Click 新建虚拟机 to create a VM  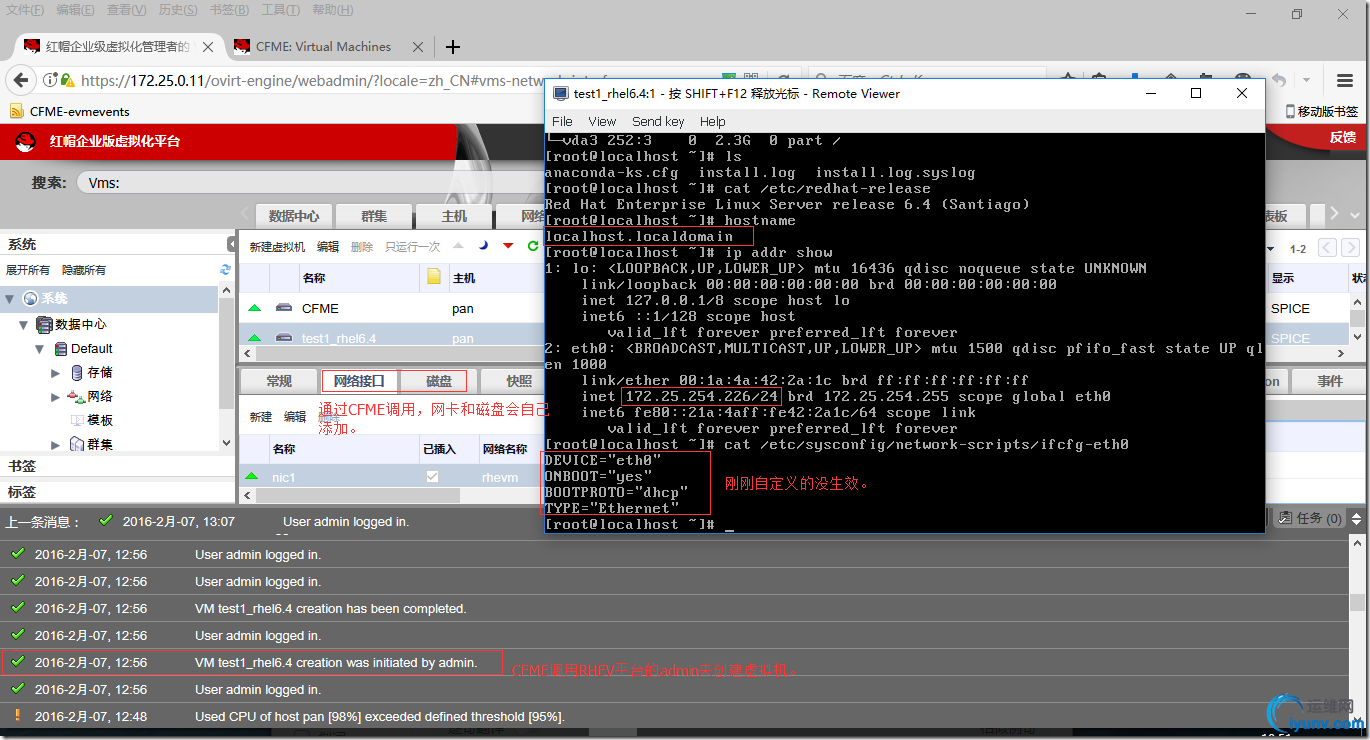click(277, 247)
